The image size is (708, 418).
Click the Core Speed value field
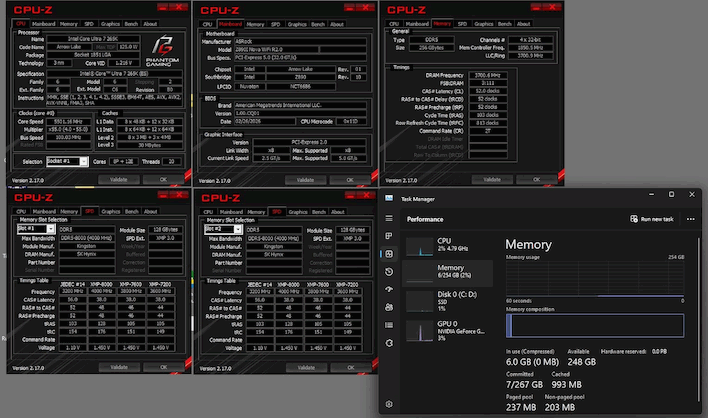69,121
